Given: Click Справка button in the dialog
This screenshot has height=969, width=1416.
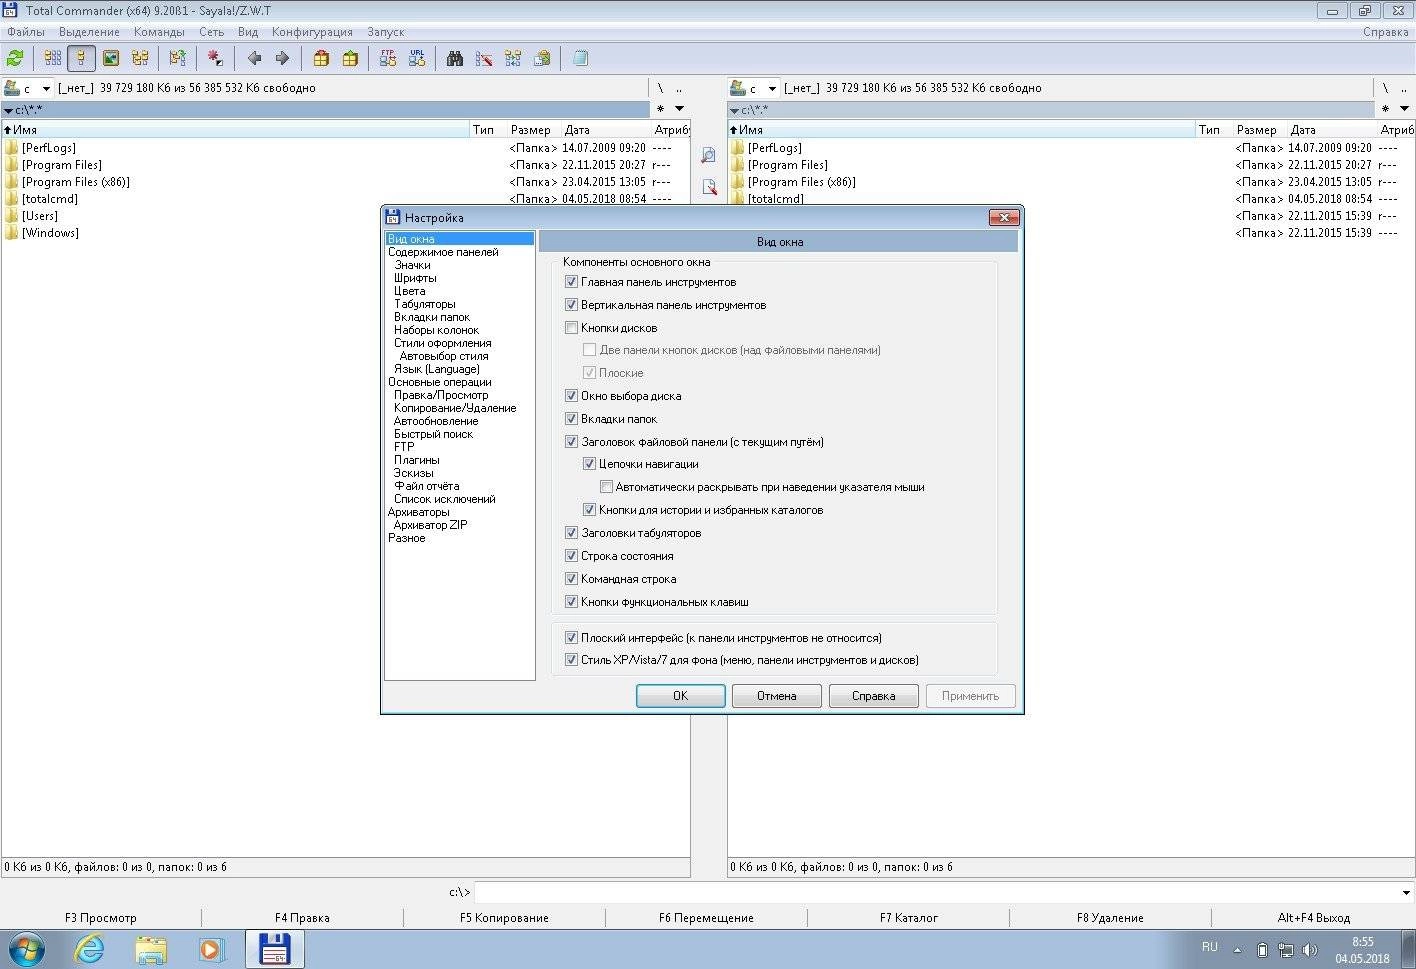Looking at the screenshot, I should pos(874,696).
